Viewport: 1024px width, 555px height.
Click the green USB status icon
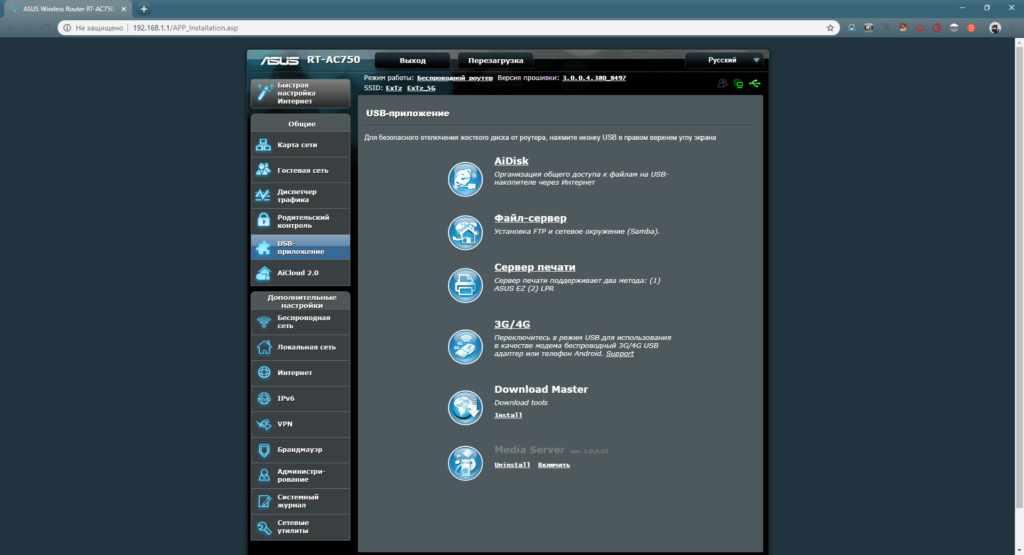[754, 84]
